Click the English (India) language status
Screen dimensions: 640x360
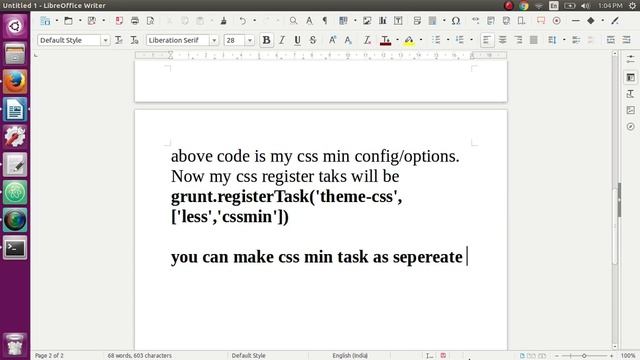point(350,356)
